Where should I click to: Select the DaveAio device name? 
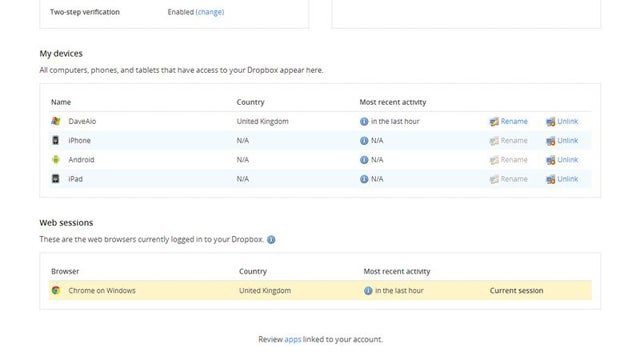(x=82, y=121)
